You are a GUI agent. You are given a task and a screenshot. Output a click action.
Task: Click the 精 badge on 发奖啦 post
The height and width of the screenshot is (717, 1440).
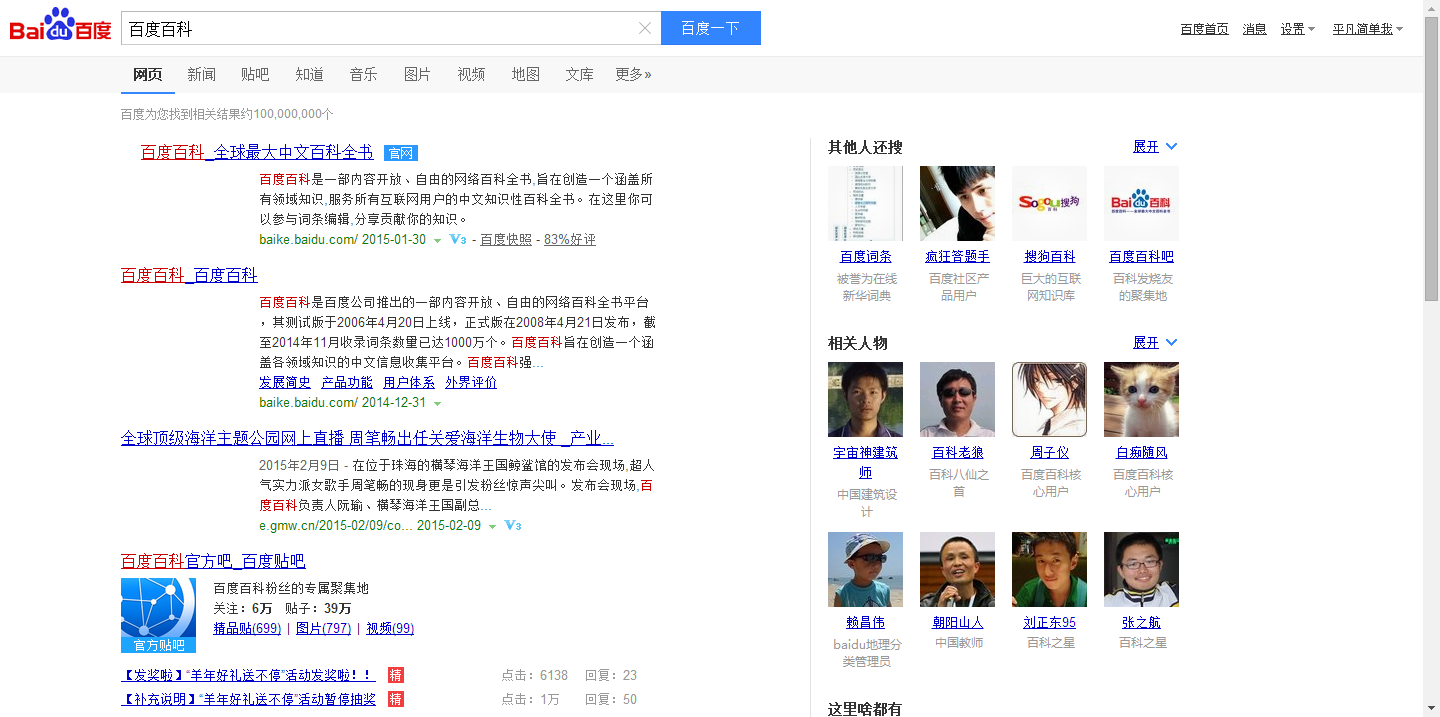click(x=396, y=675)
